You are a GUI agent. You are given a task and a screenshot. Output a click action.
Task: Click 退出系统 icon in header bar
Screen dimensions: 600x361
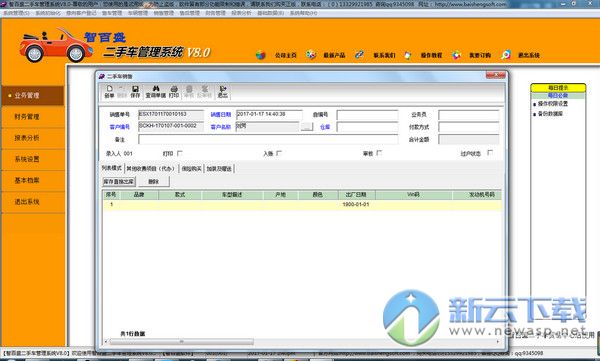(506, 55)
